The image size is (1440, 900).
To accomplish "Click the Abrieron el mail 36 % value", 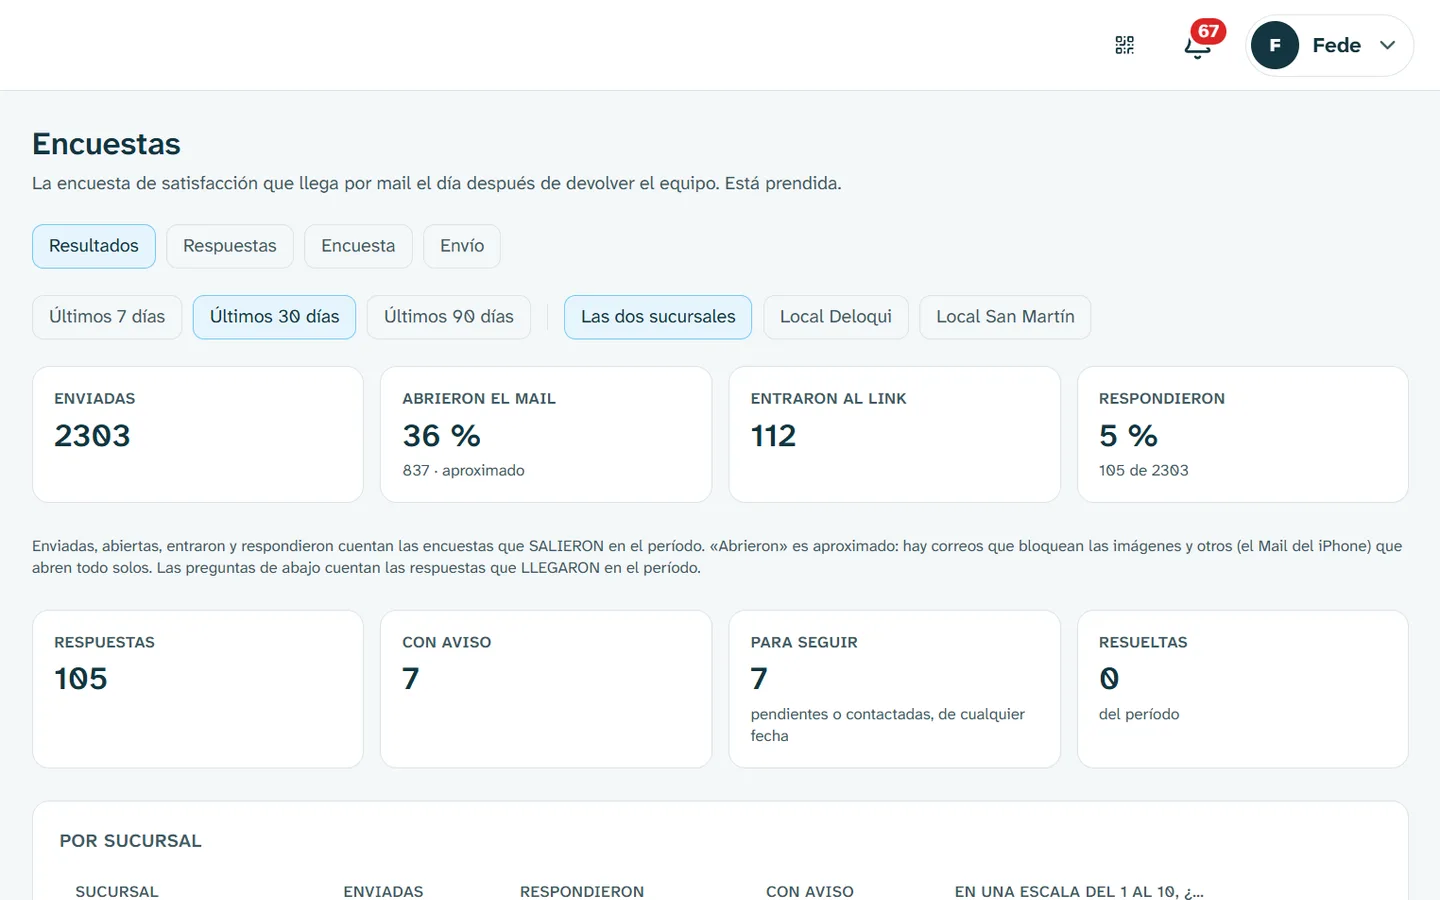I will tap(442, 436).
